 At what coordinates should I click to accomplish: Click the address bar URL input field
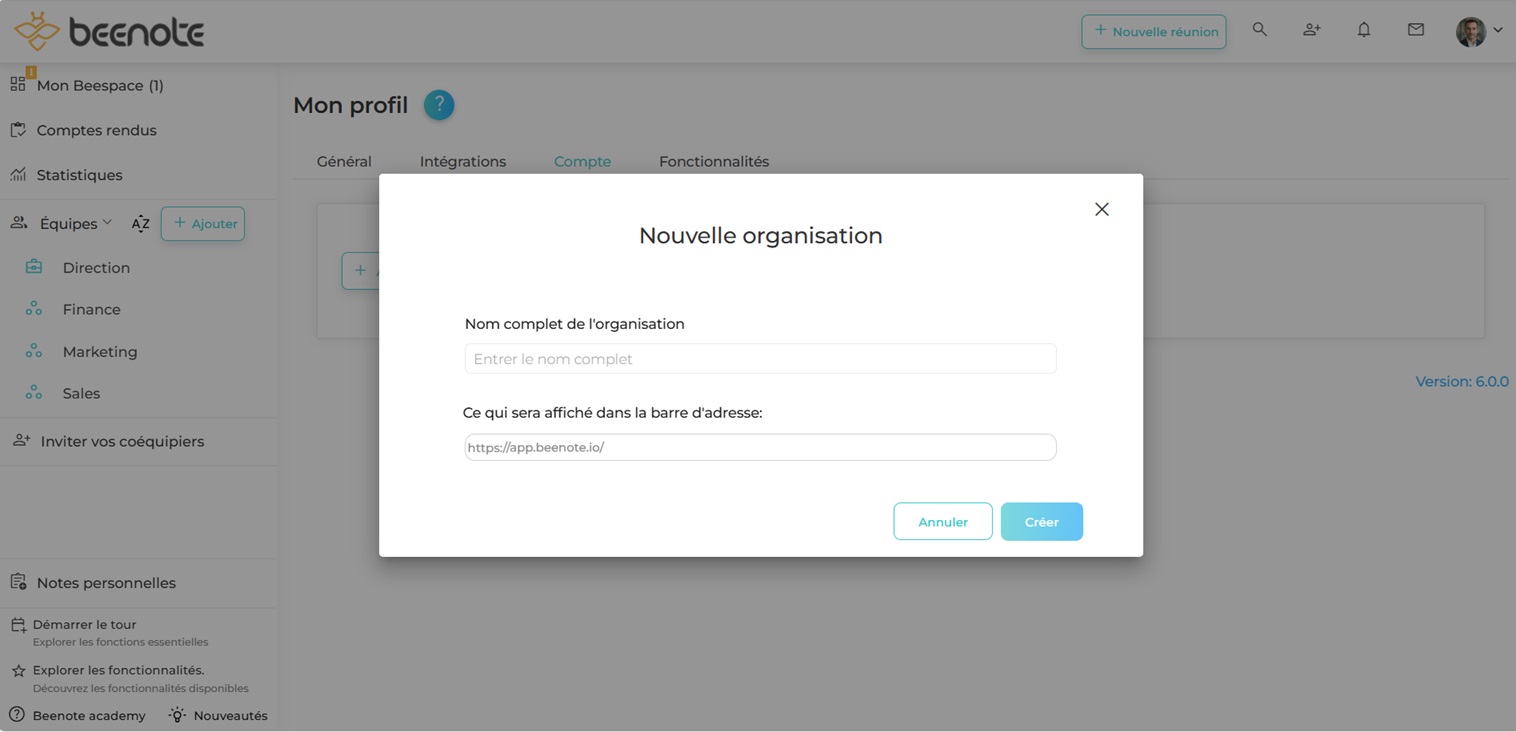(x=760, y=447)
